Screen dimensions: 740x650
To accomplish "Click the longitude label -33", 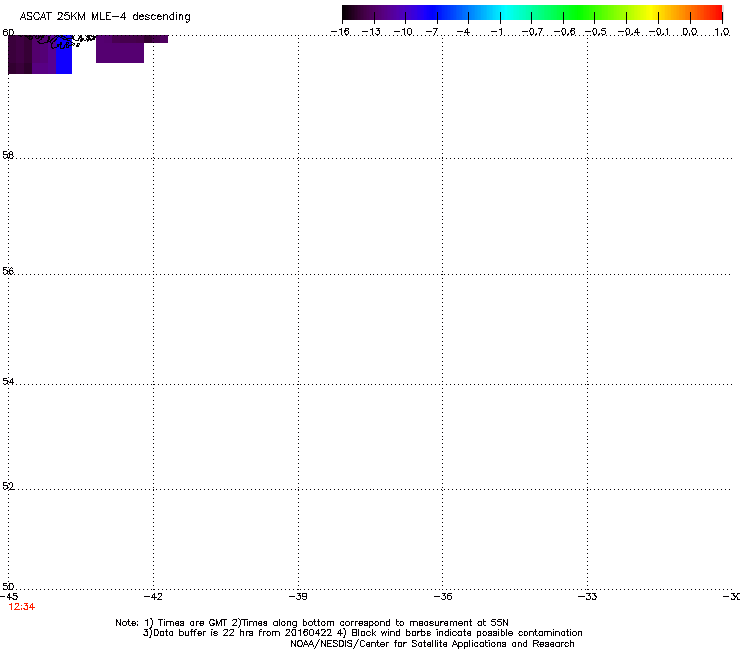I will pyautogui.click(x=588, y=597).
